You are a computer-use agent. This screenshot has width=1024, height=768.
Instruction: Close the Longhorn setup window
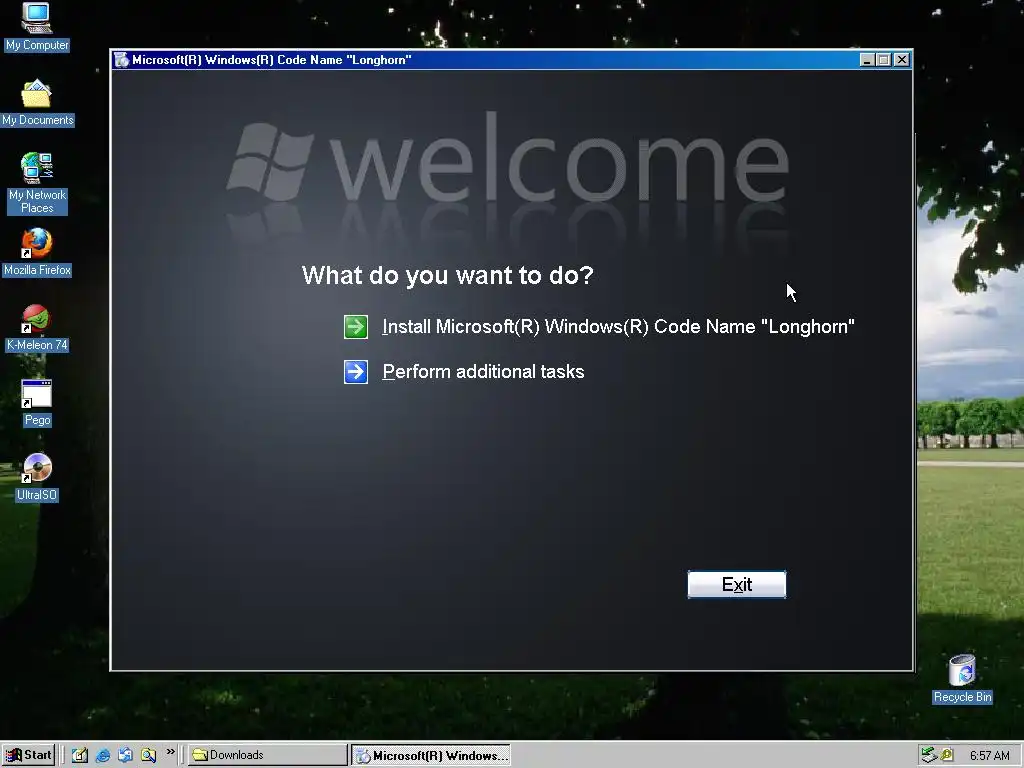pyautogui.click(x=902, y=60)
